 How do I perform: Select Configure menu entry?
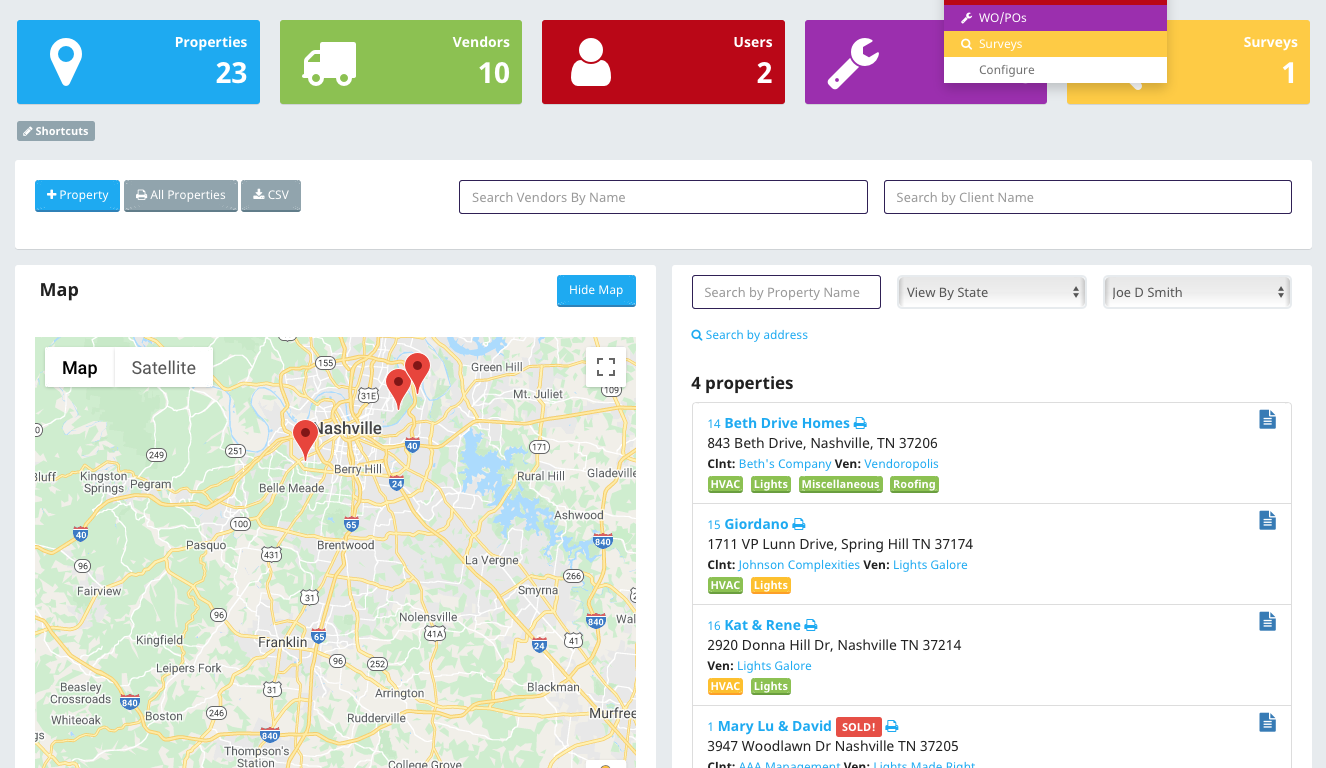pos(1055,70)
